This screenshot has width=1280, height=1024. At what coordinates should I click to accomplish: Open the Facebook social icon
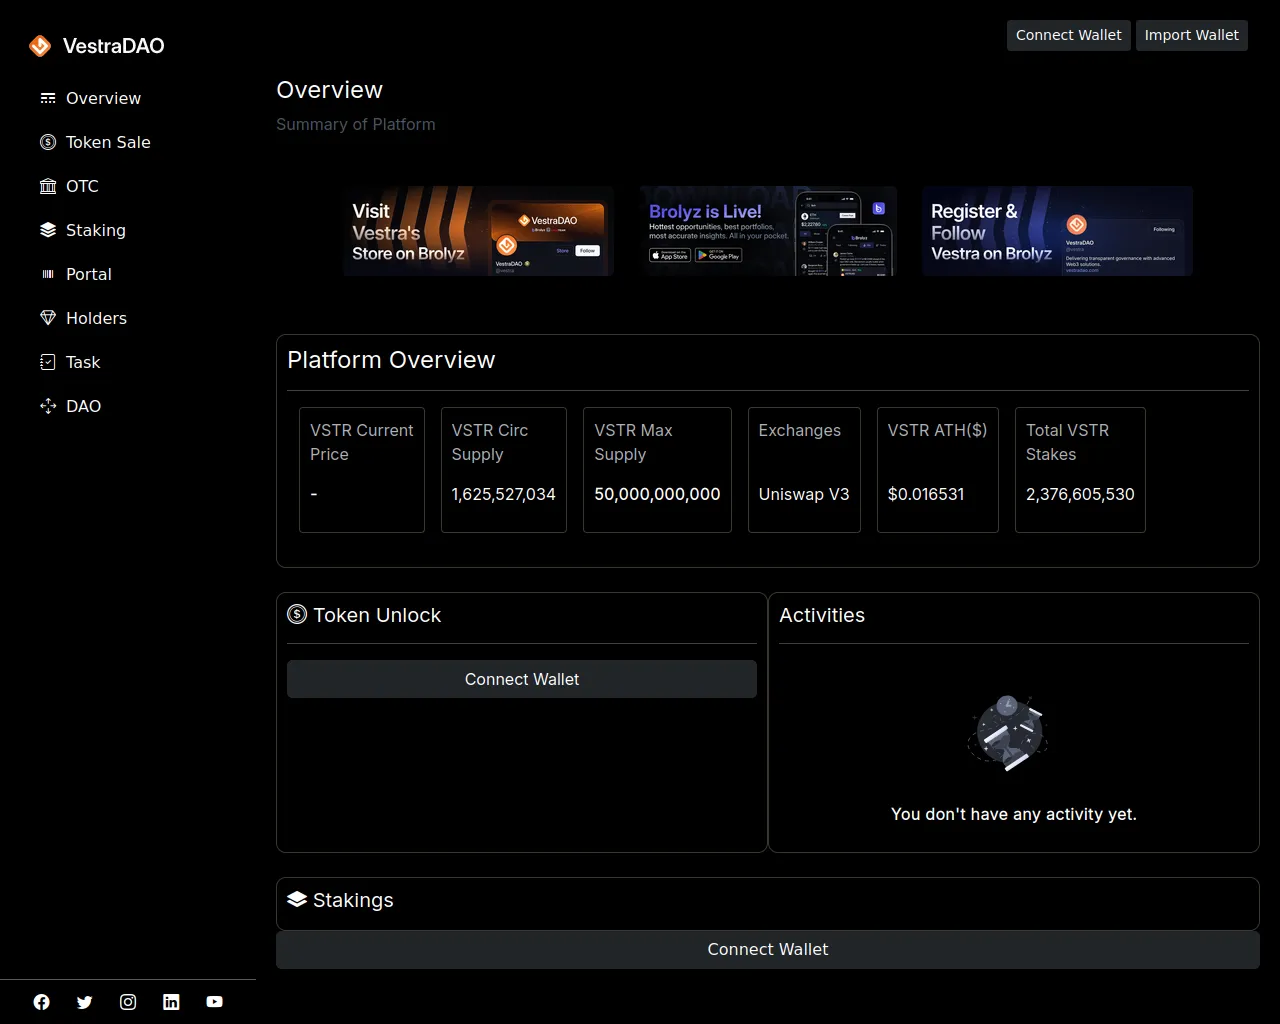tap(41, 1002)
